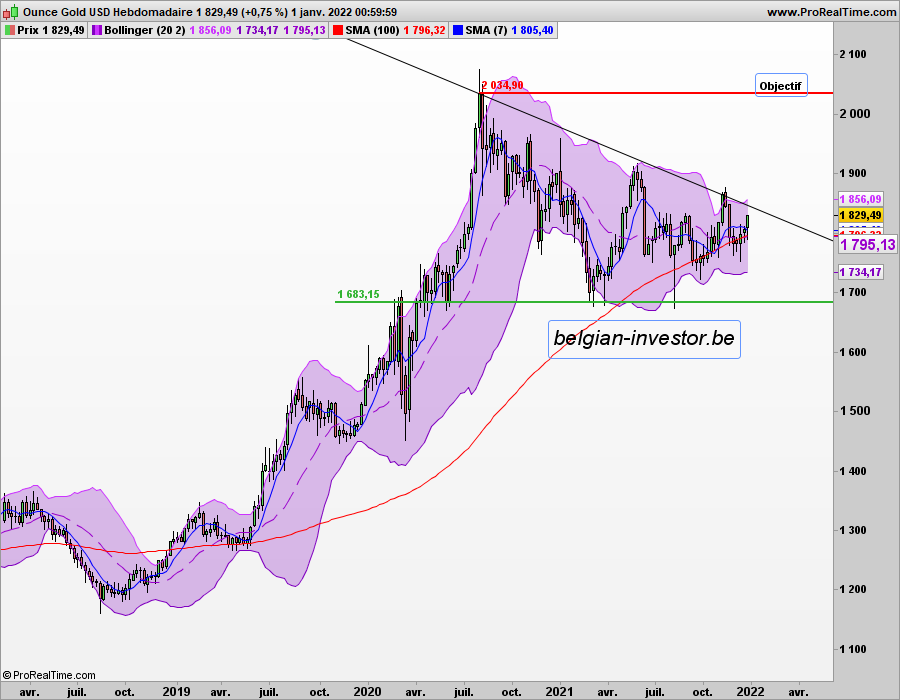
Task: Select the red 2 034,90 resistance label
Action: tap(502, 86)
